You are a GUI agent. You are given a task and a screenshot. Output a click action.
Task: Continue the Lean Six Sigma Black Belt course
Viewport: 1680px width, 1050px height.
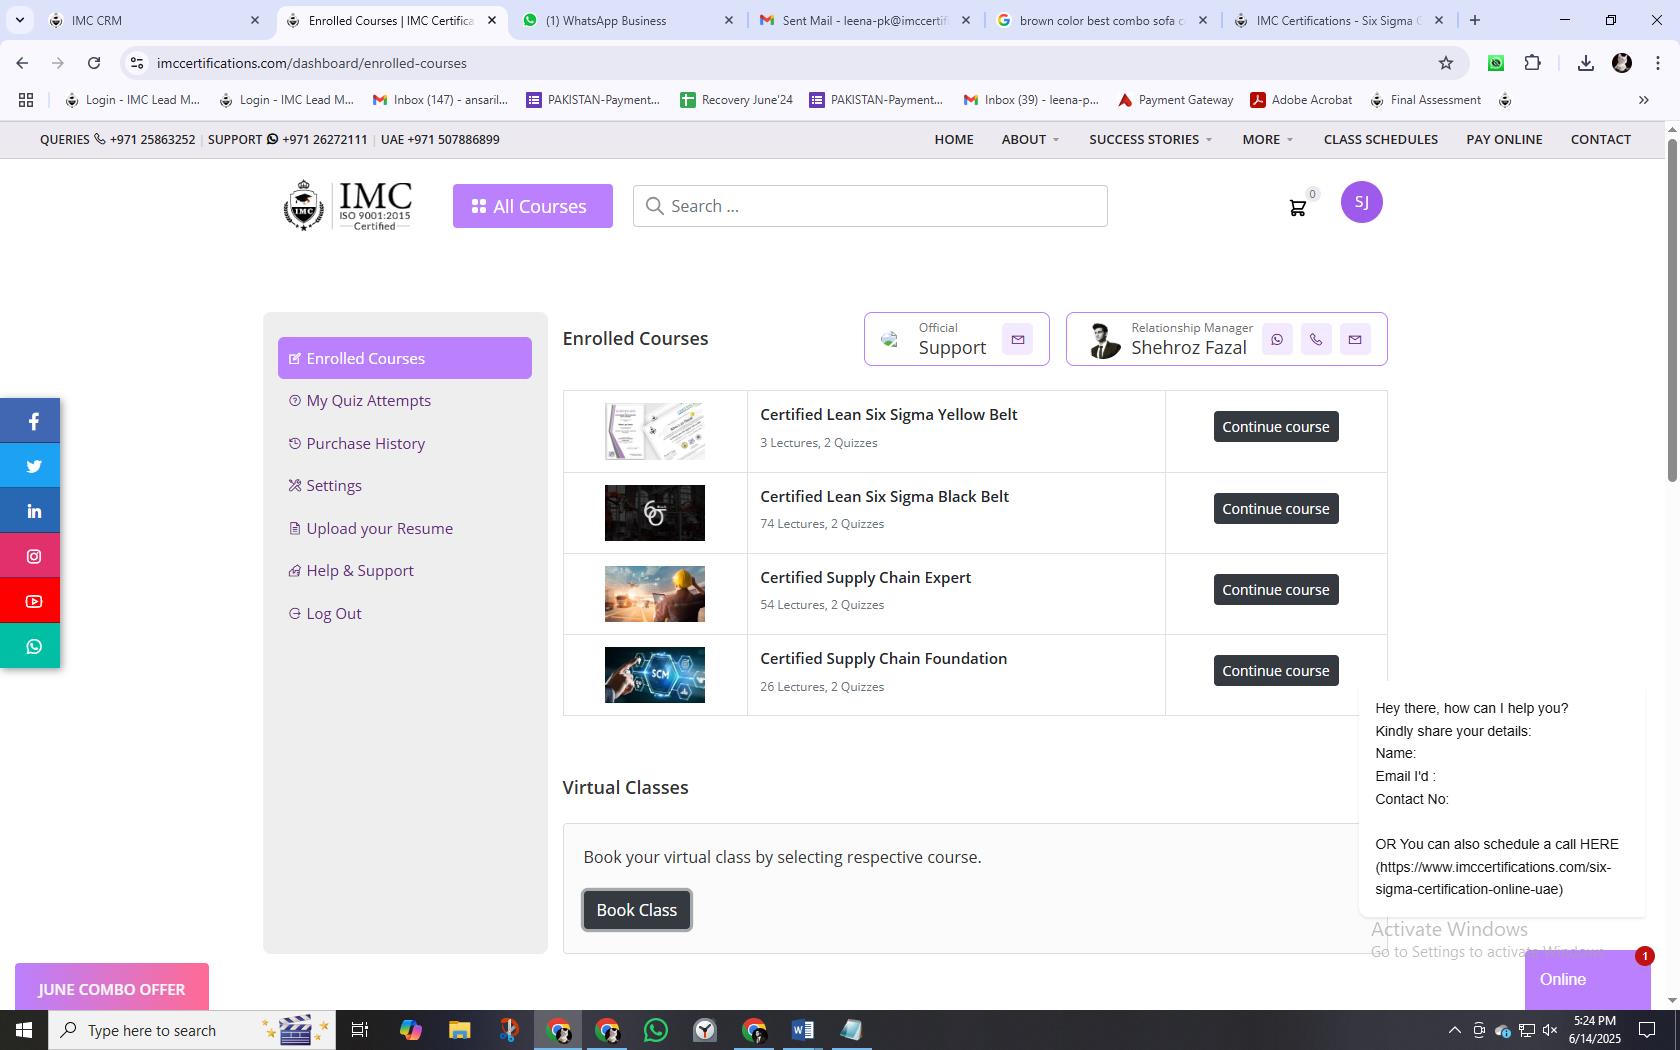pos(1276,509)
